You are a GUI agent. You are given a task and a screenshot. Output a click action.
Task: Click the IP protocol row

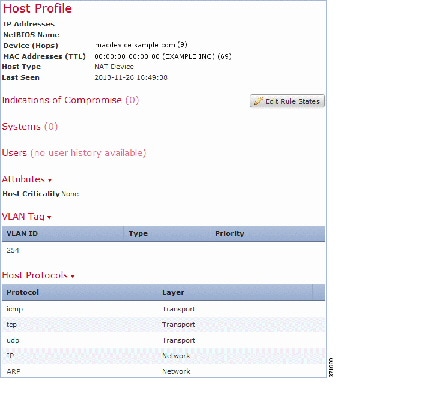[163, 356]
